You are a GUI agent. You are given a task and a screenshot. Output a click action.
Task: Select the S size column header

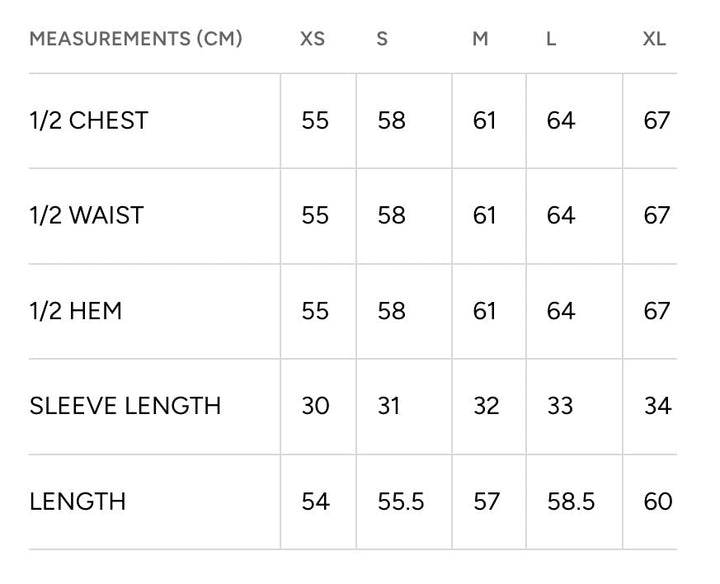click(x=382, y=39)
